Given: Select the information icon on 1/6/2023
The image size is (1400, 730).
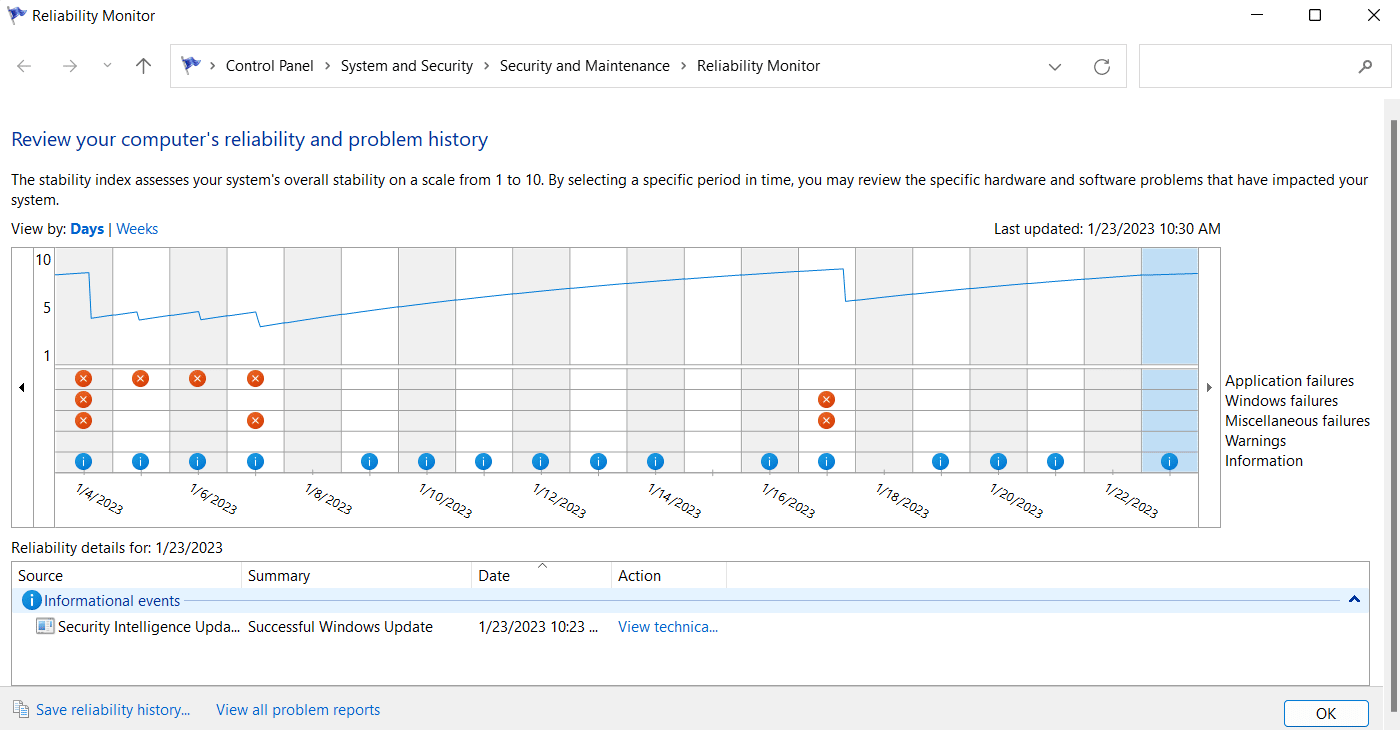Looking at the screenshot, I should 197,461.
